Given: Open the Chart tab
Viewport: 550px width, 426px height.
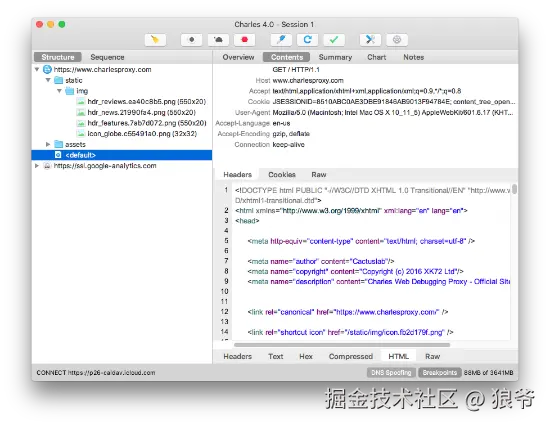Looking at the screenshot, I should pos(377,57).
